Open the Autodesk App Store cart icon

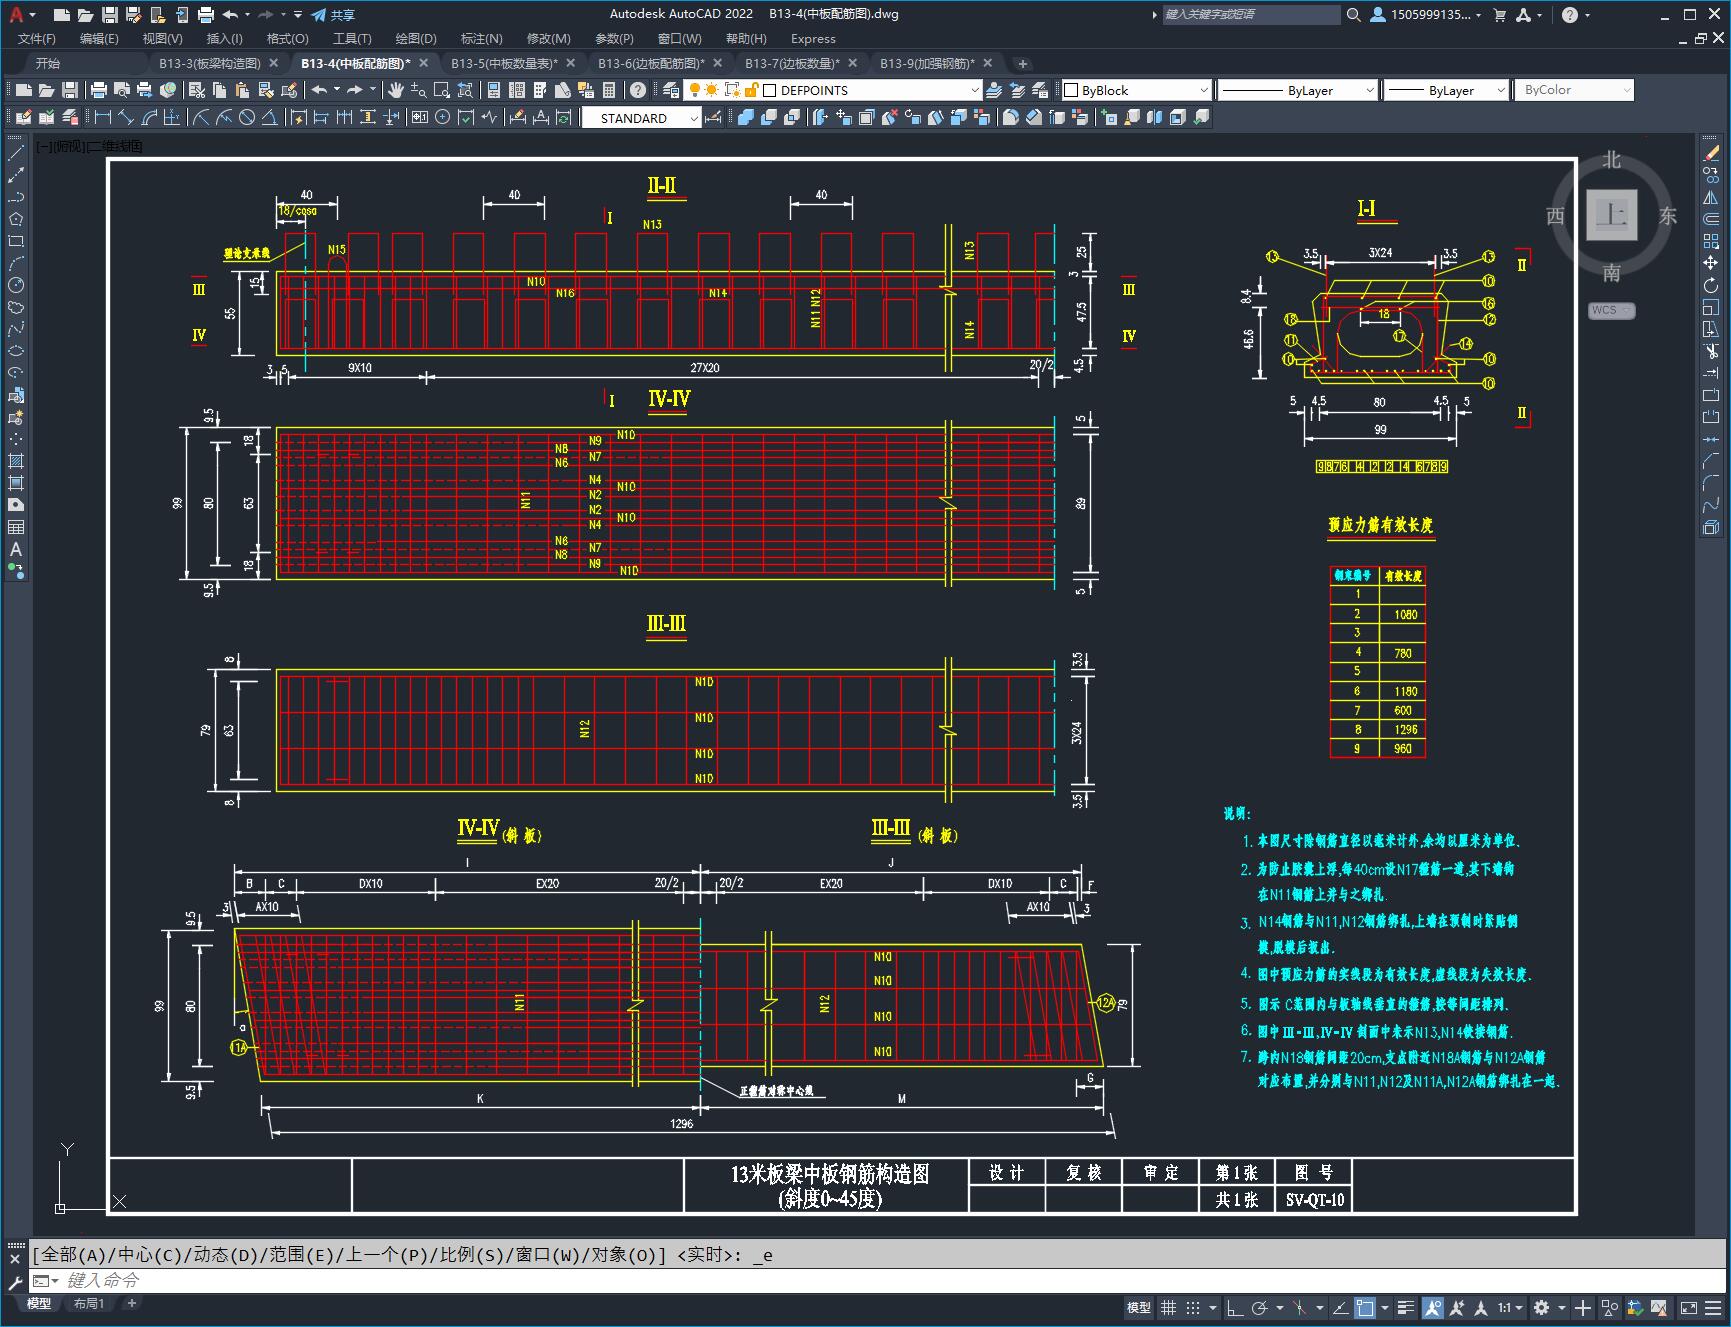point(1499,14)
